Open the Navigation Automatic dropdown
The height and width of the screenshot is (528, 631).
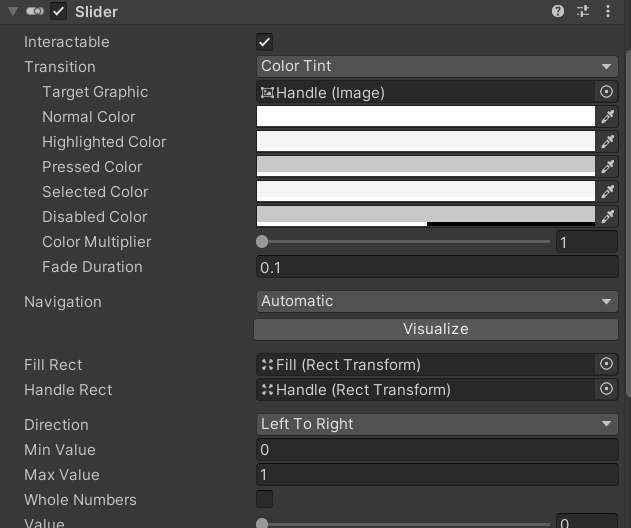pos(437,301)
